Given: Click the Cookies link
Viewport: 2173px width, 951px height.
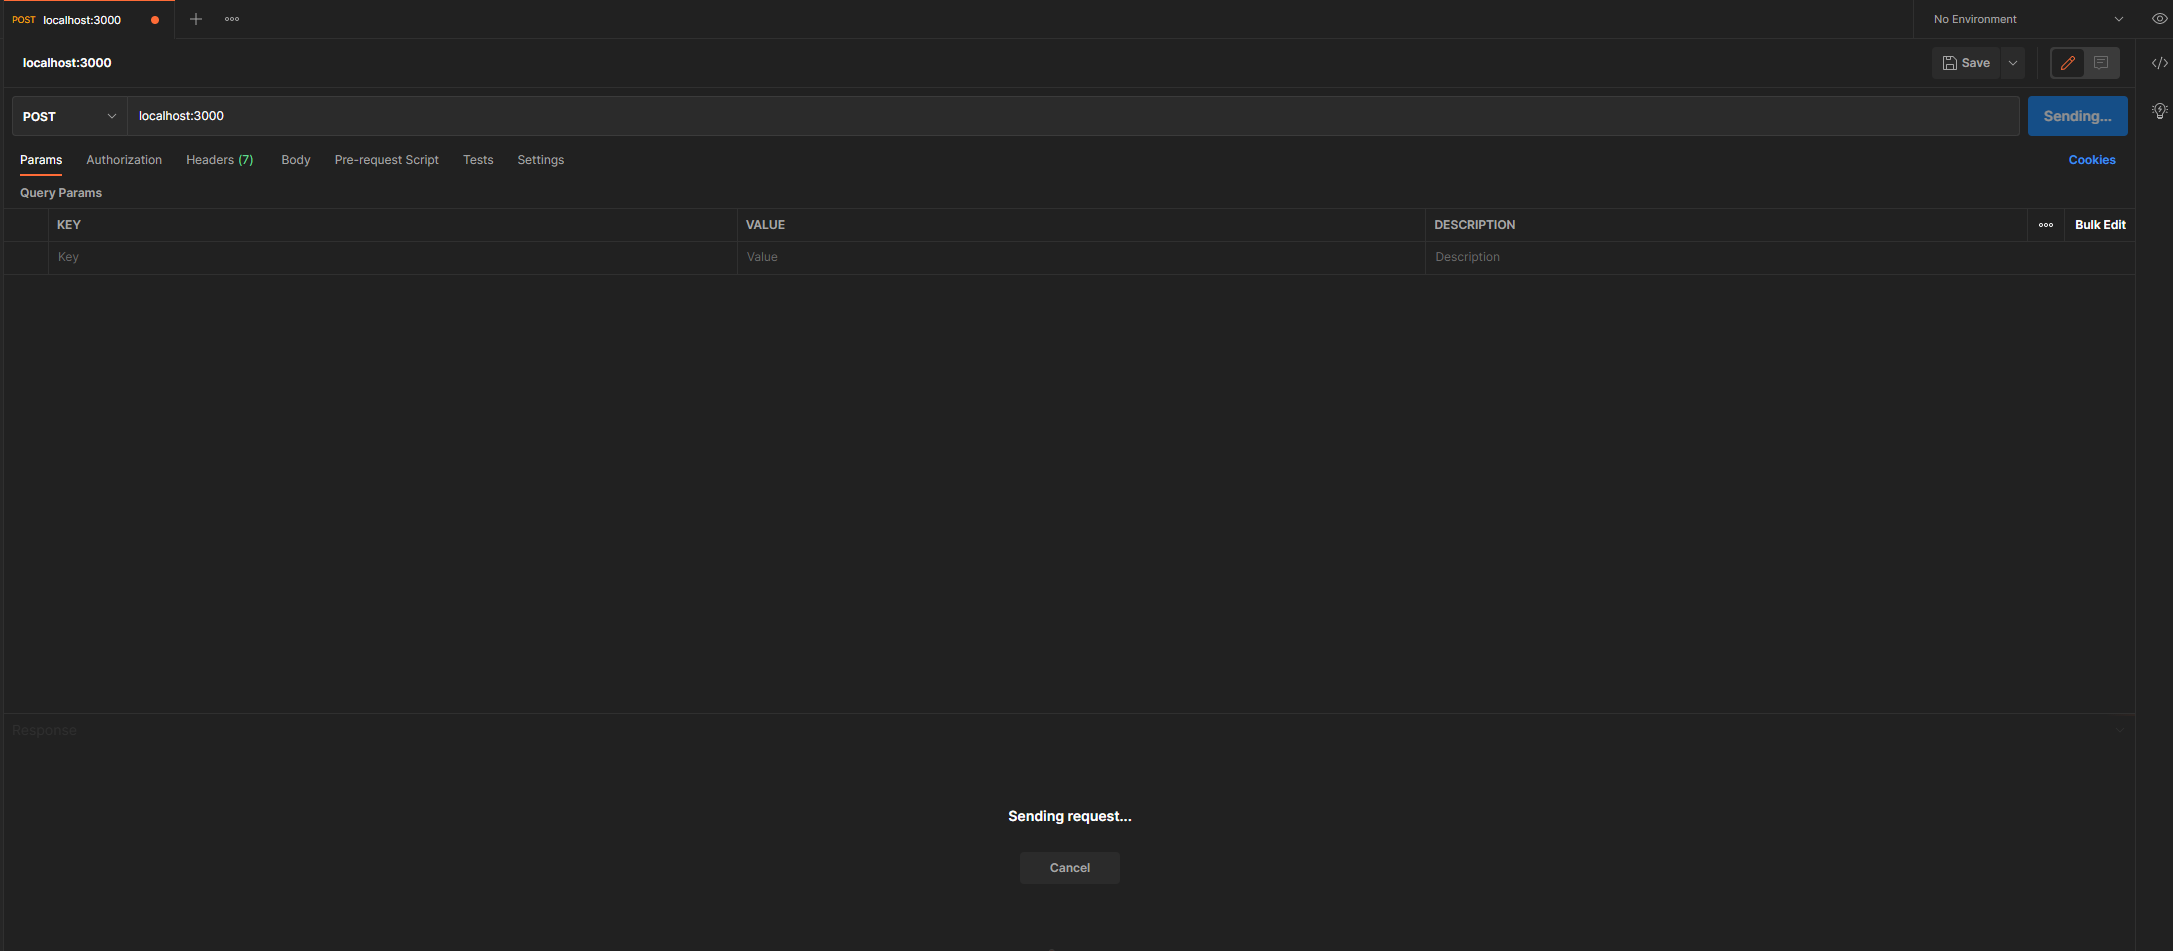Looking at the screenshot, I should point(2092,160).
